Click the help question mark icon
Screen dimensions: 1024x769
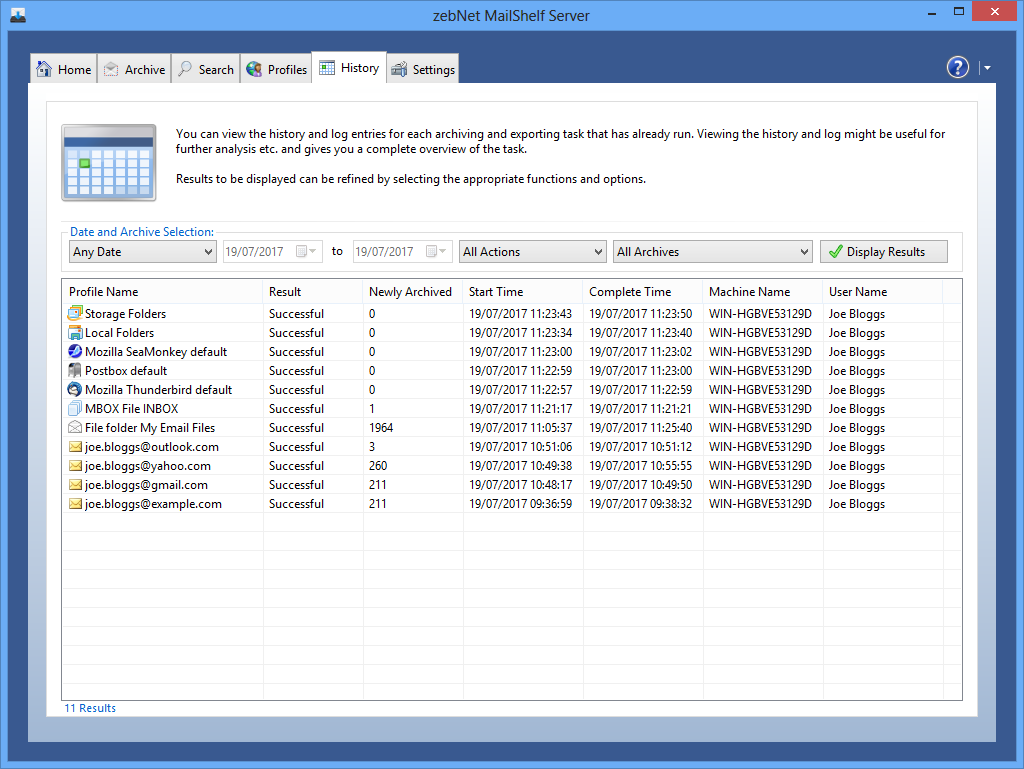click(958, 67)
